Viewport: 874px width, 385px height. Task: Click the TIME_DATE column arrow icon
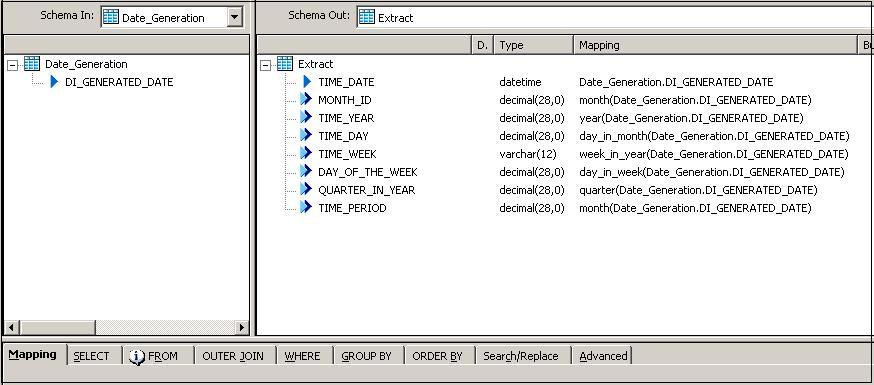click(x=307, y=82)
